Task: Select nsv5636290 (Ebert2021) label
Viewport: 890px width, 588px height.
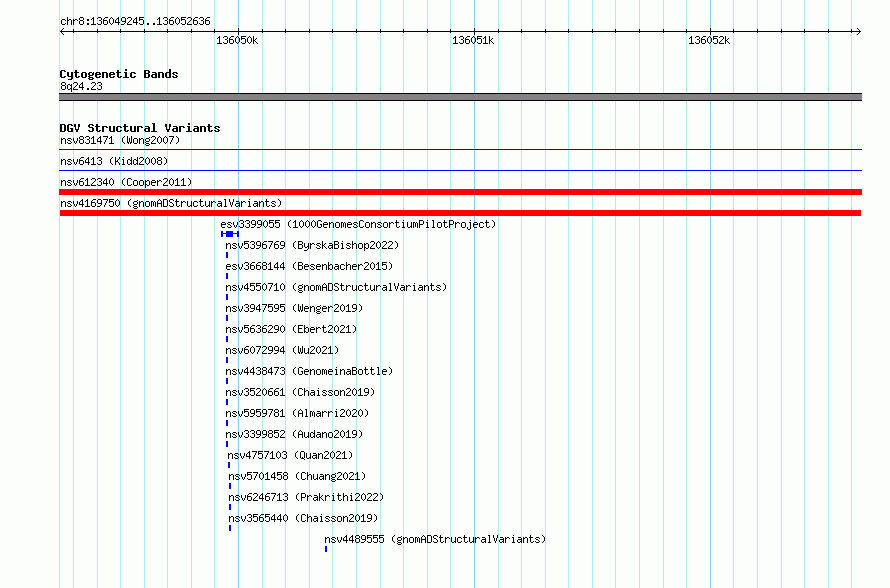Action: pyautogui.click(x=291, y=329)
